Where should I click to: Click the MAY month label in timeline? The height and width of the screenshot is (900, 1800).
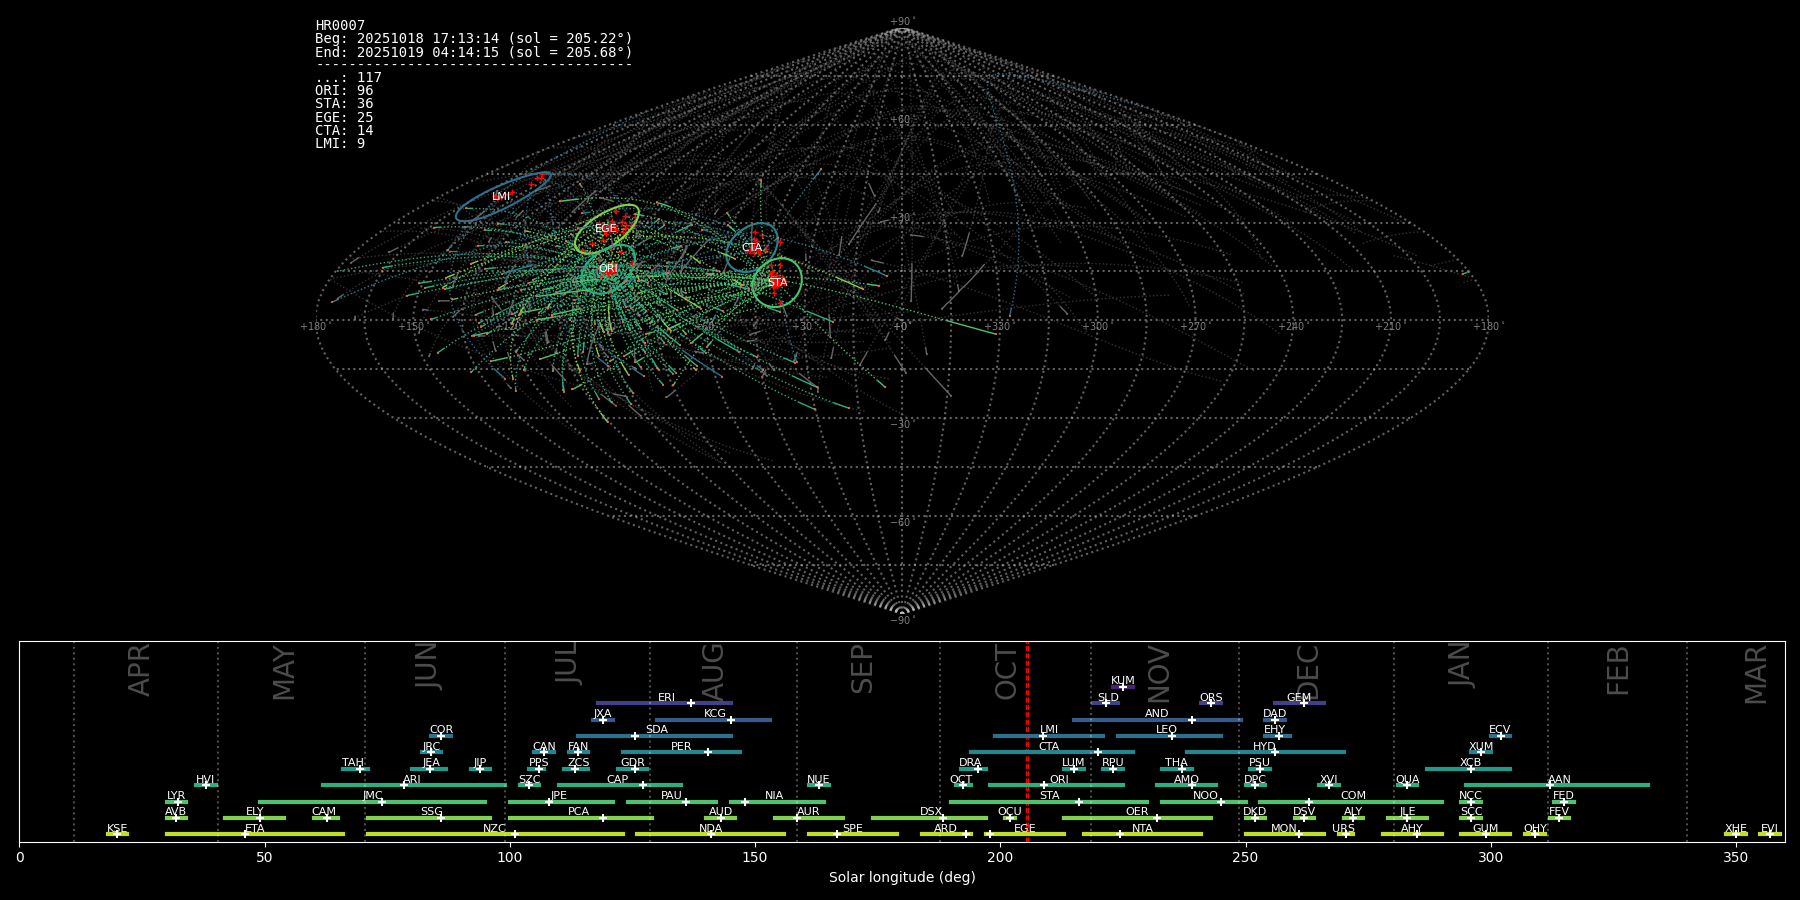[284, 673]
